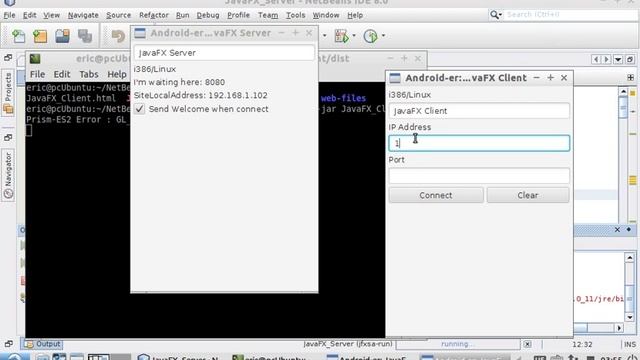
Task: Show opened documents list dropdown
Action: (618, 60)
